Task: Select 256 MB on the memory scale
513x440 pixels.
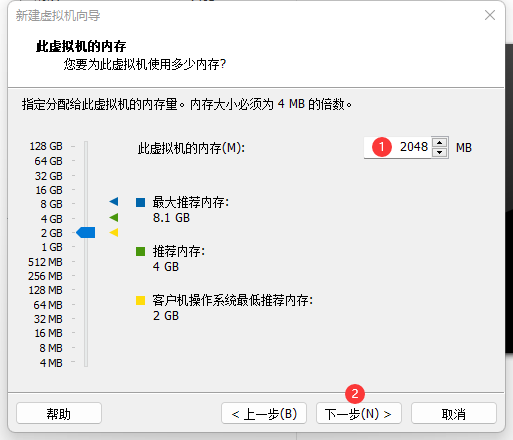Action: coord(45,276)
